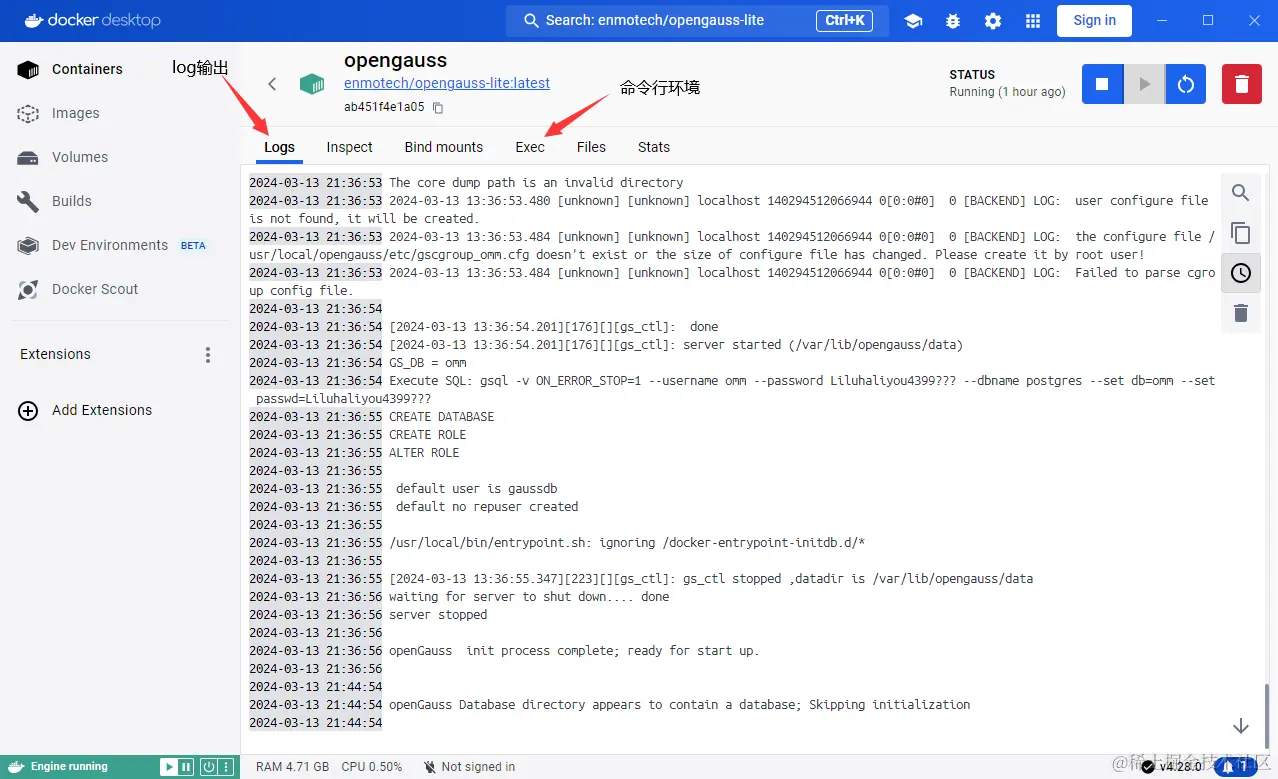
Task: Resume Docker engine with play icon in status bar
Action: (169, 767)
